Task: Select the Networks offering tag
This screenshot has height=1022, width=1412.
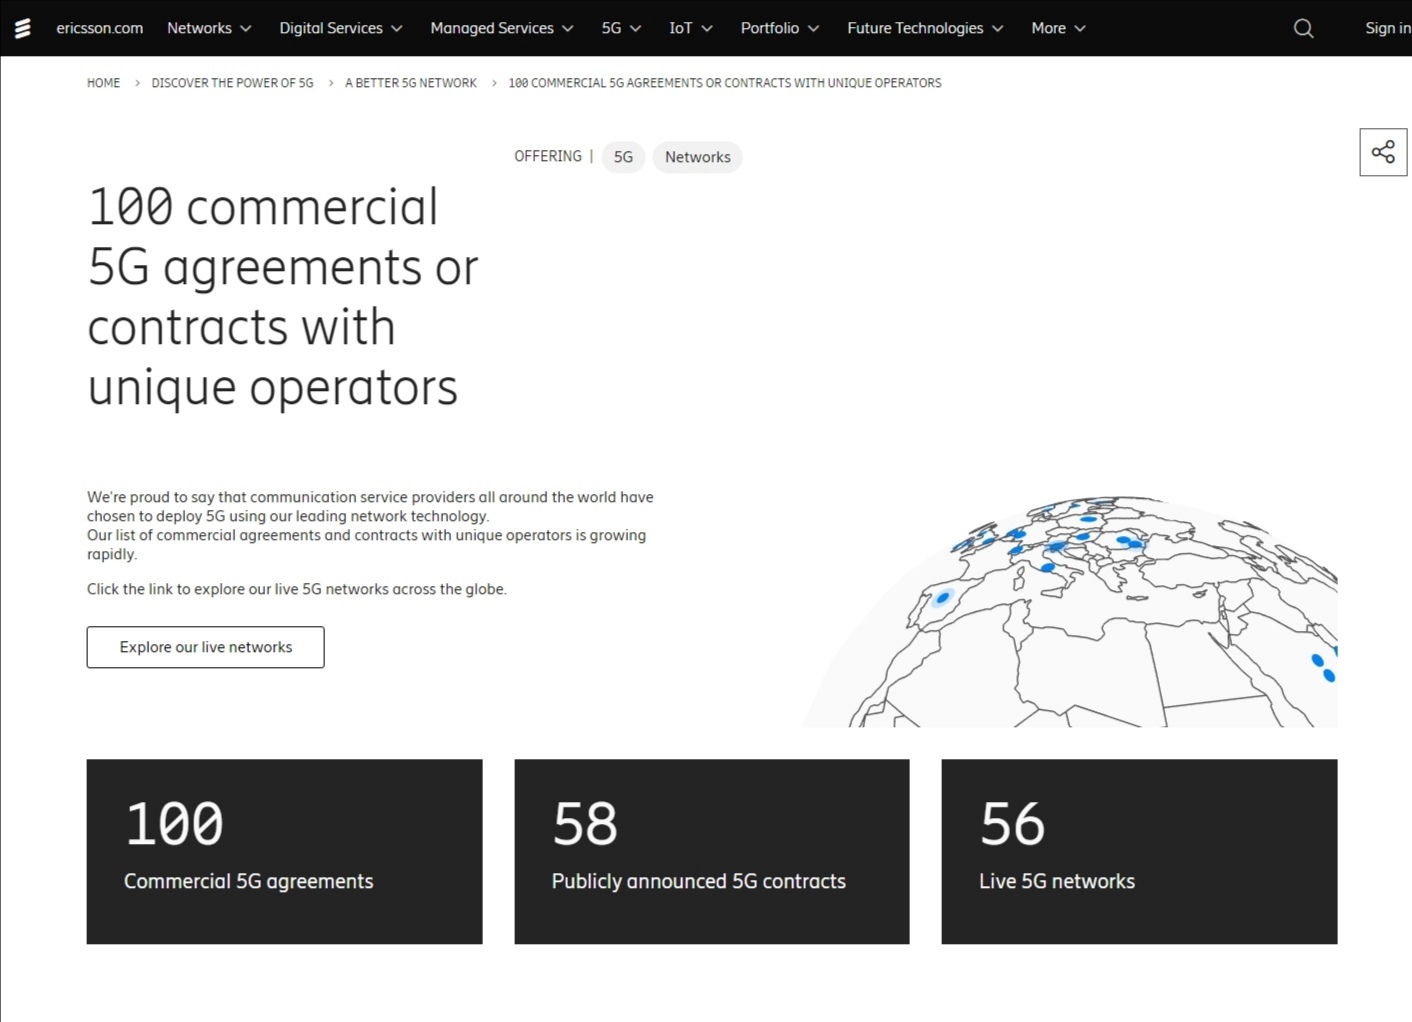Action: [698, 157]
